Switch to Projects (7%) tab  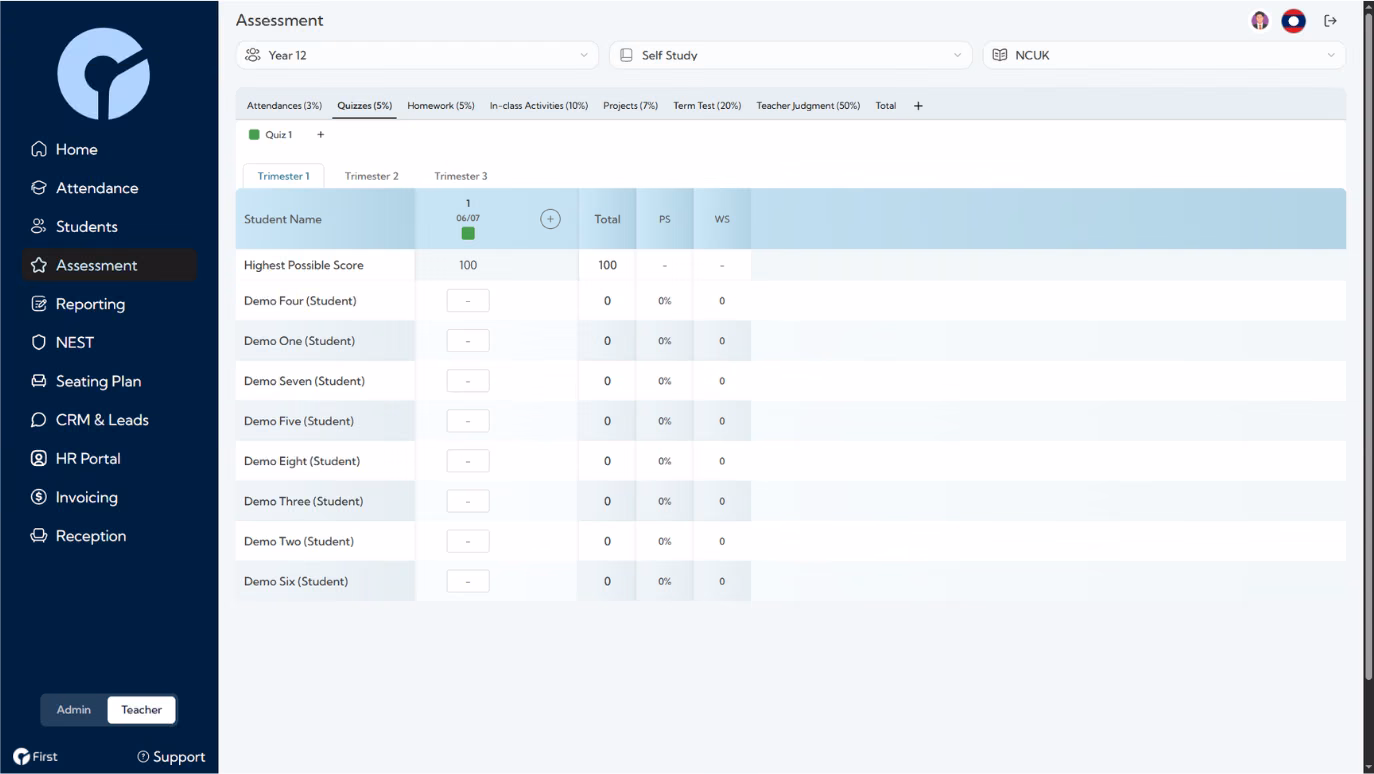click(630, 106)
